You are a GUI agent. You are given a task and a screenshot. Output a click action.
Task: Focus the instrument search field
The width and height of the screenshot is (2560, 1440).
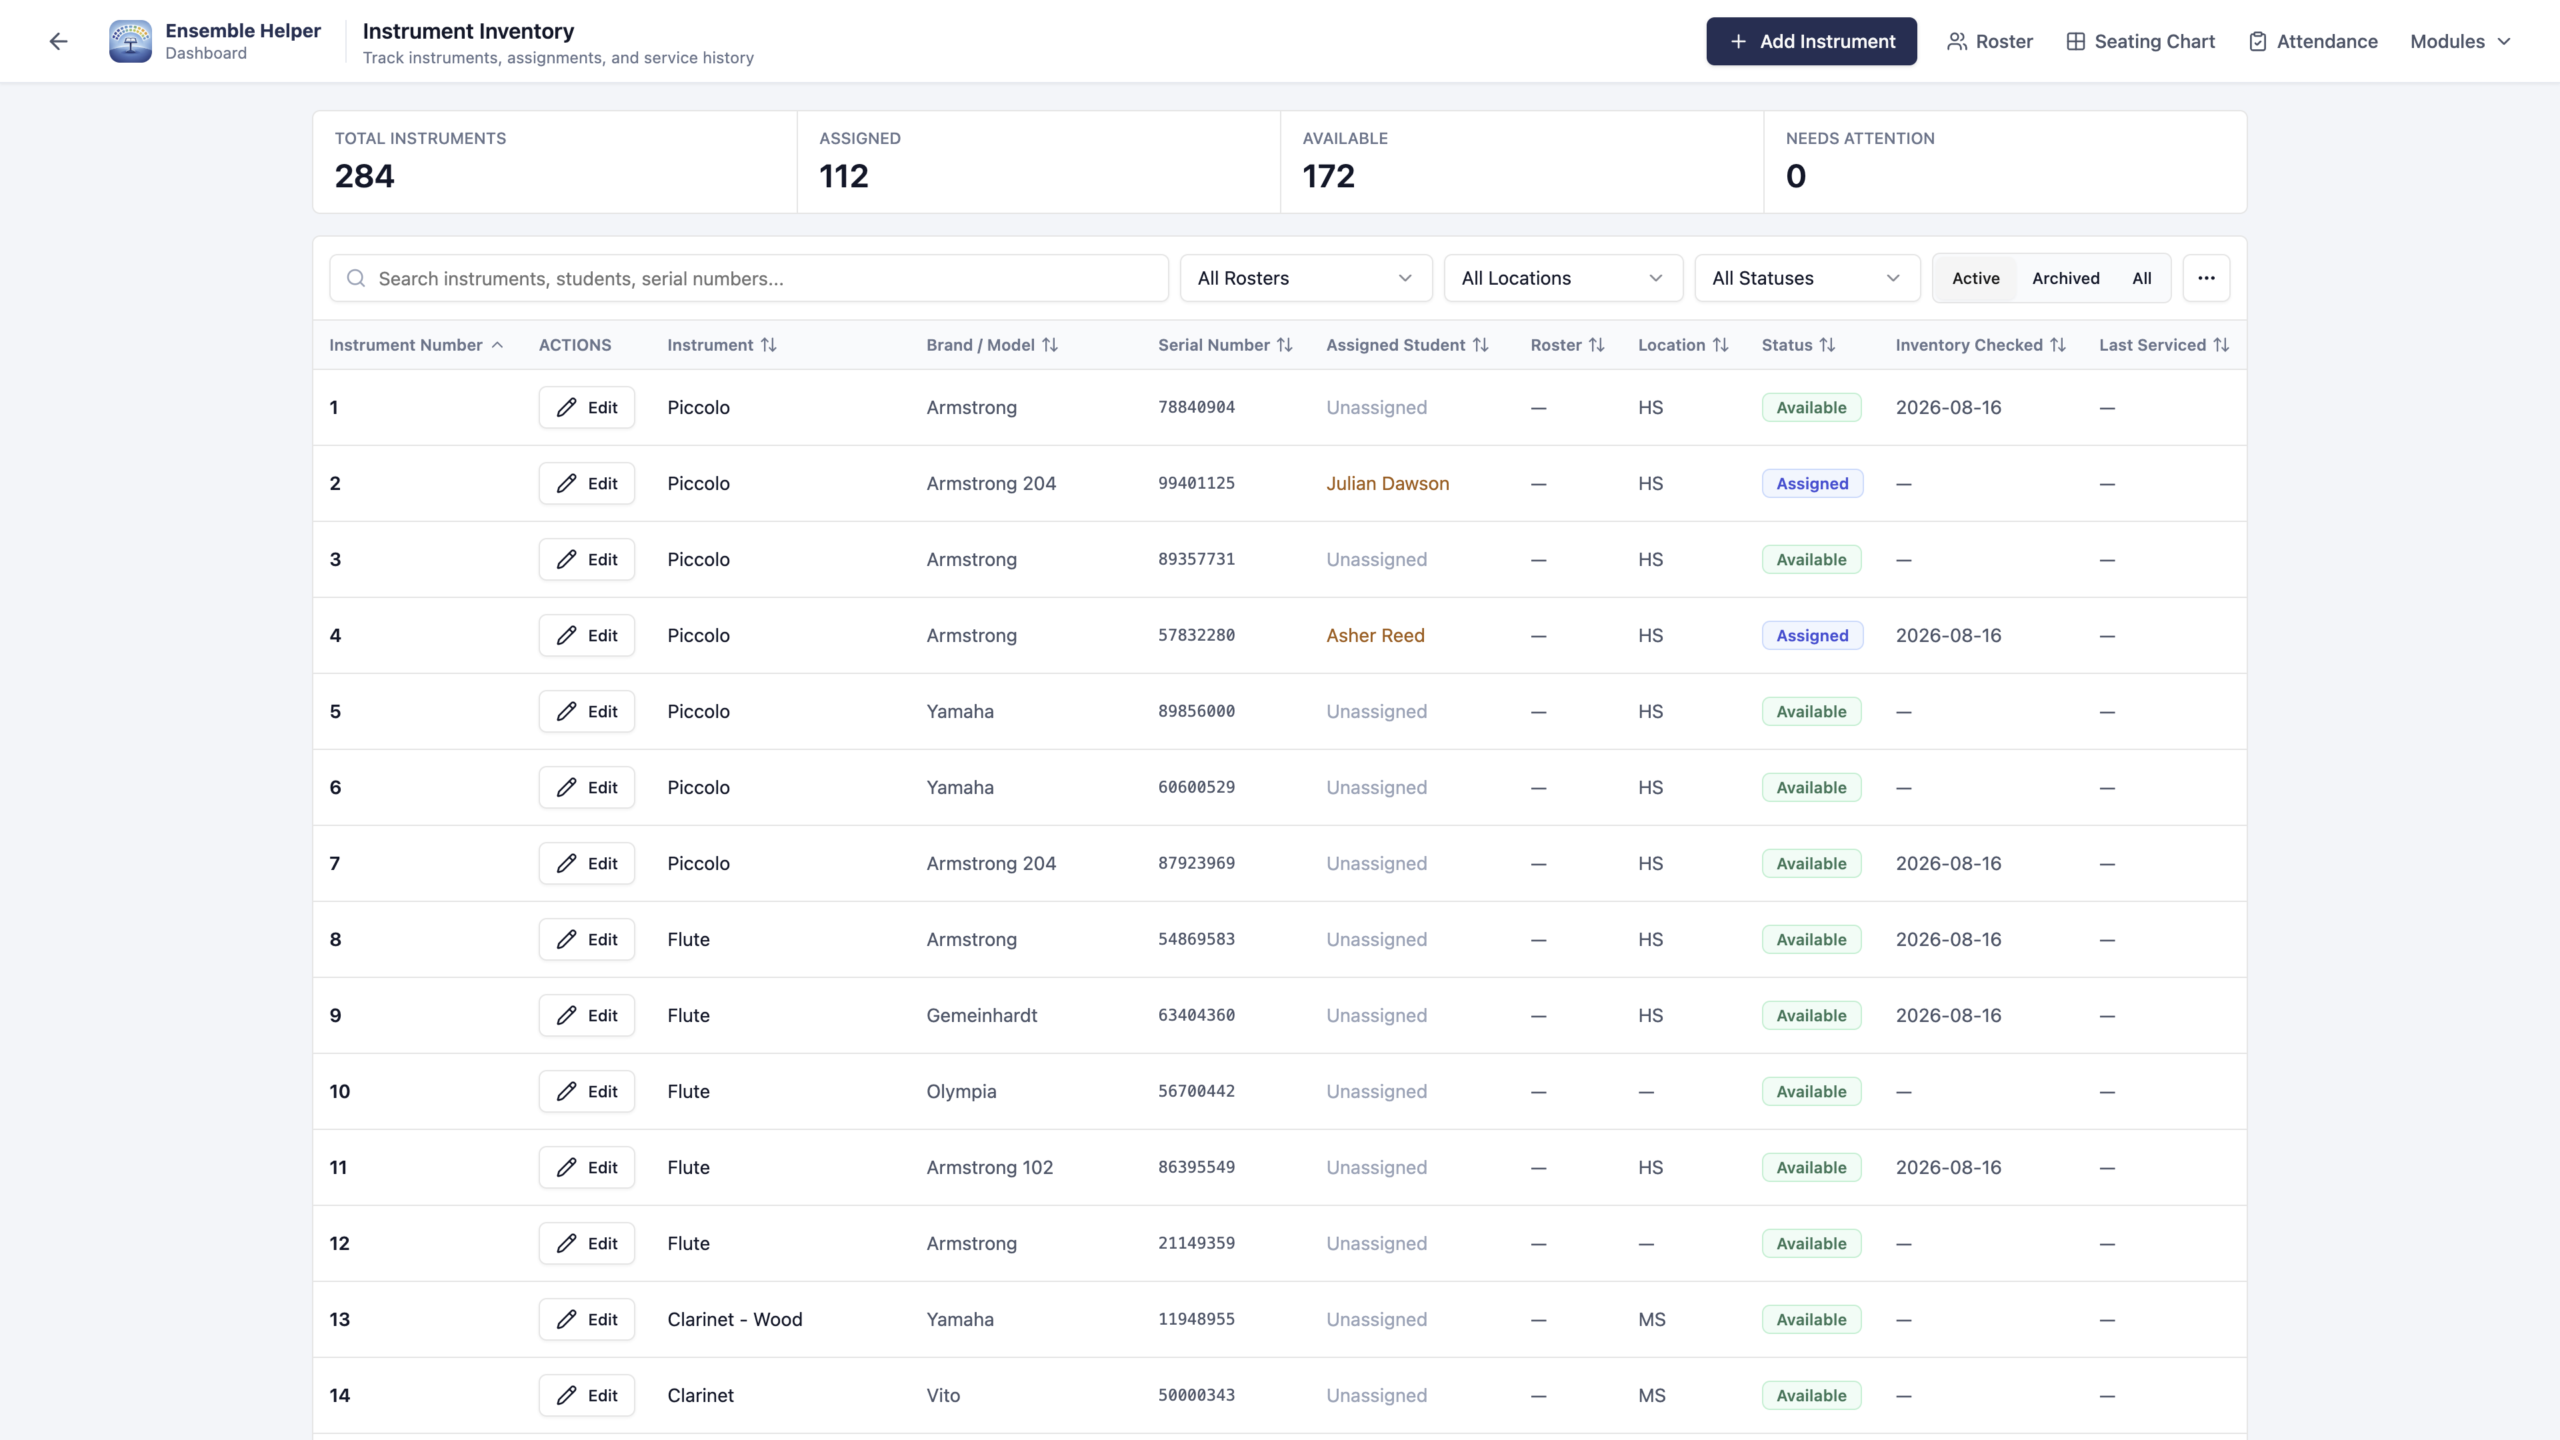click(x=749, y=278)
